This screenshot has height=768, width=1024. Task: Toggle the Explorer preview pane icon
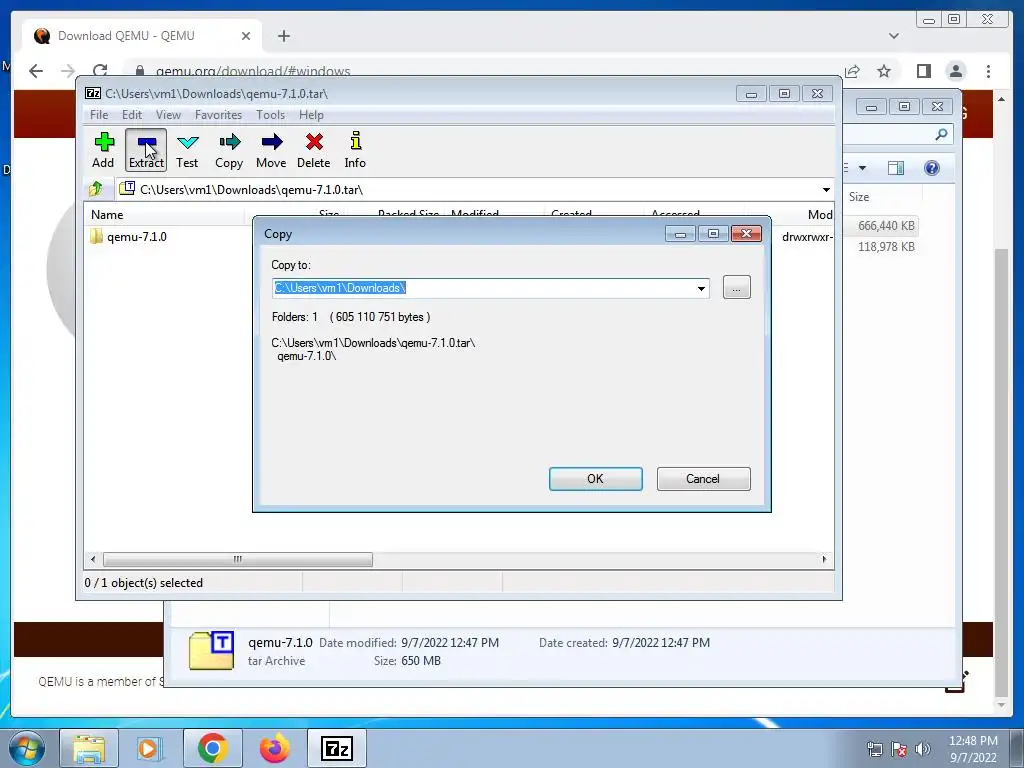coord(896,168)
